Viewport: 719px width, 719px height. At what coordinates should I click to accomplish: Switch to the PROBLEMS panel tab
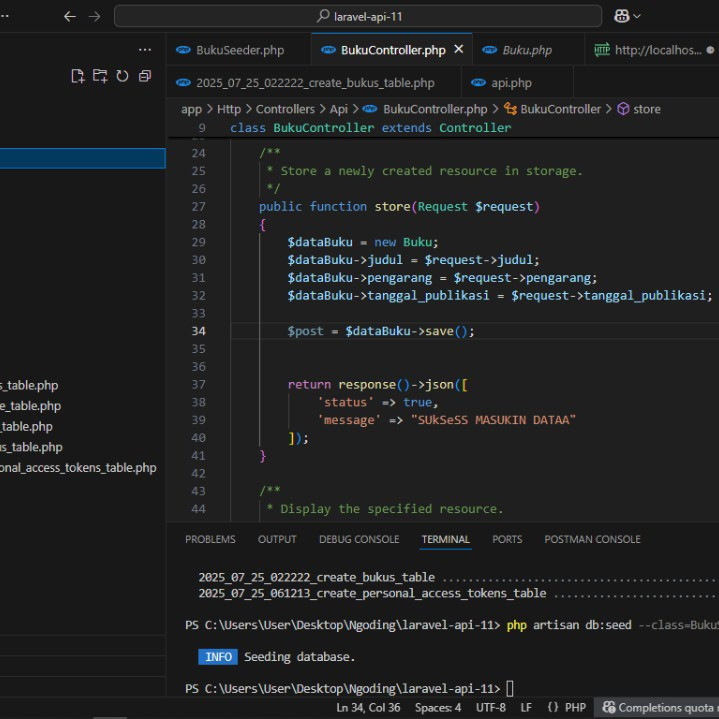[210, 539]
